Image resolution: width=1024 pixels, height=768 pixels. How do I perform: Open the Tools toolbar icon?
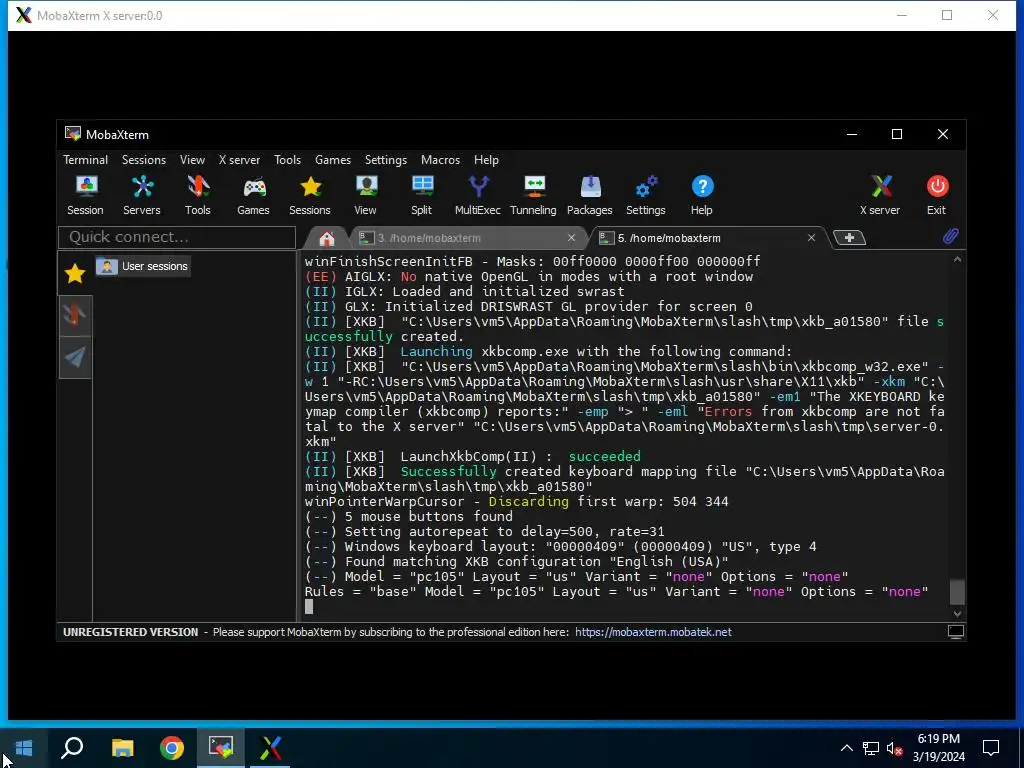click(x=198, y=195)
